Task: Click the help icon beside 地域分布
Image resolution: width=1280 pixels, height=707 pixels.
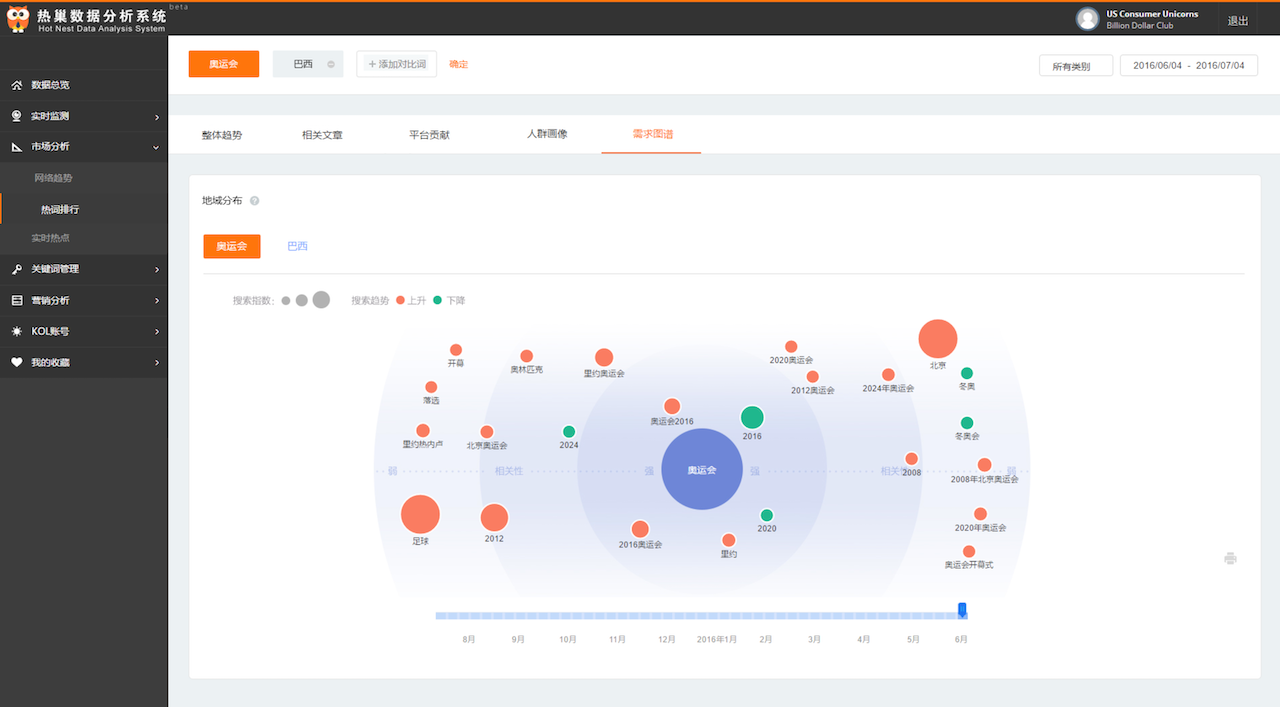Action: (255, 201)
